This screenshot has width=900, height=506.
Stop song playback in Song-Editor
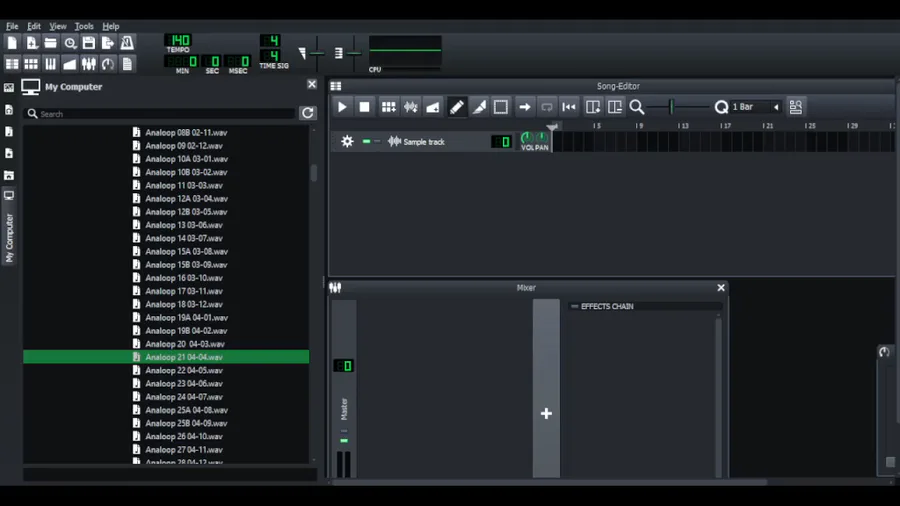point(364,107)
